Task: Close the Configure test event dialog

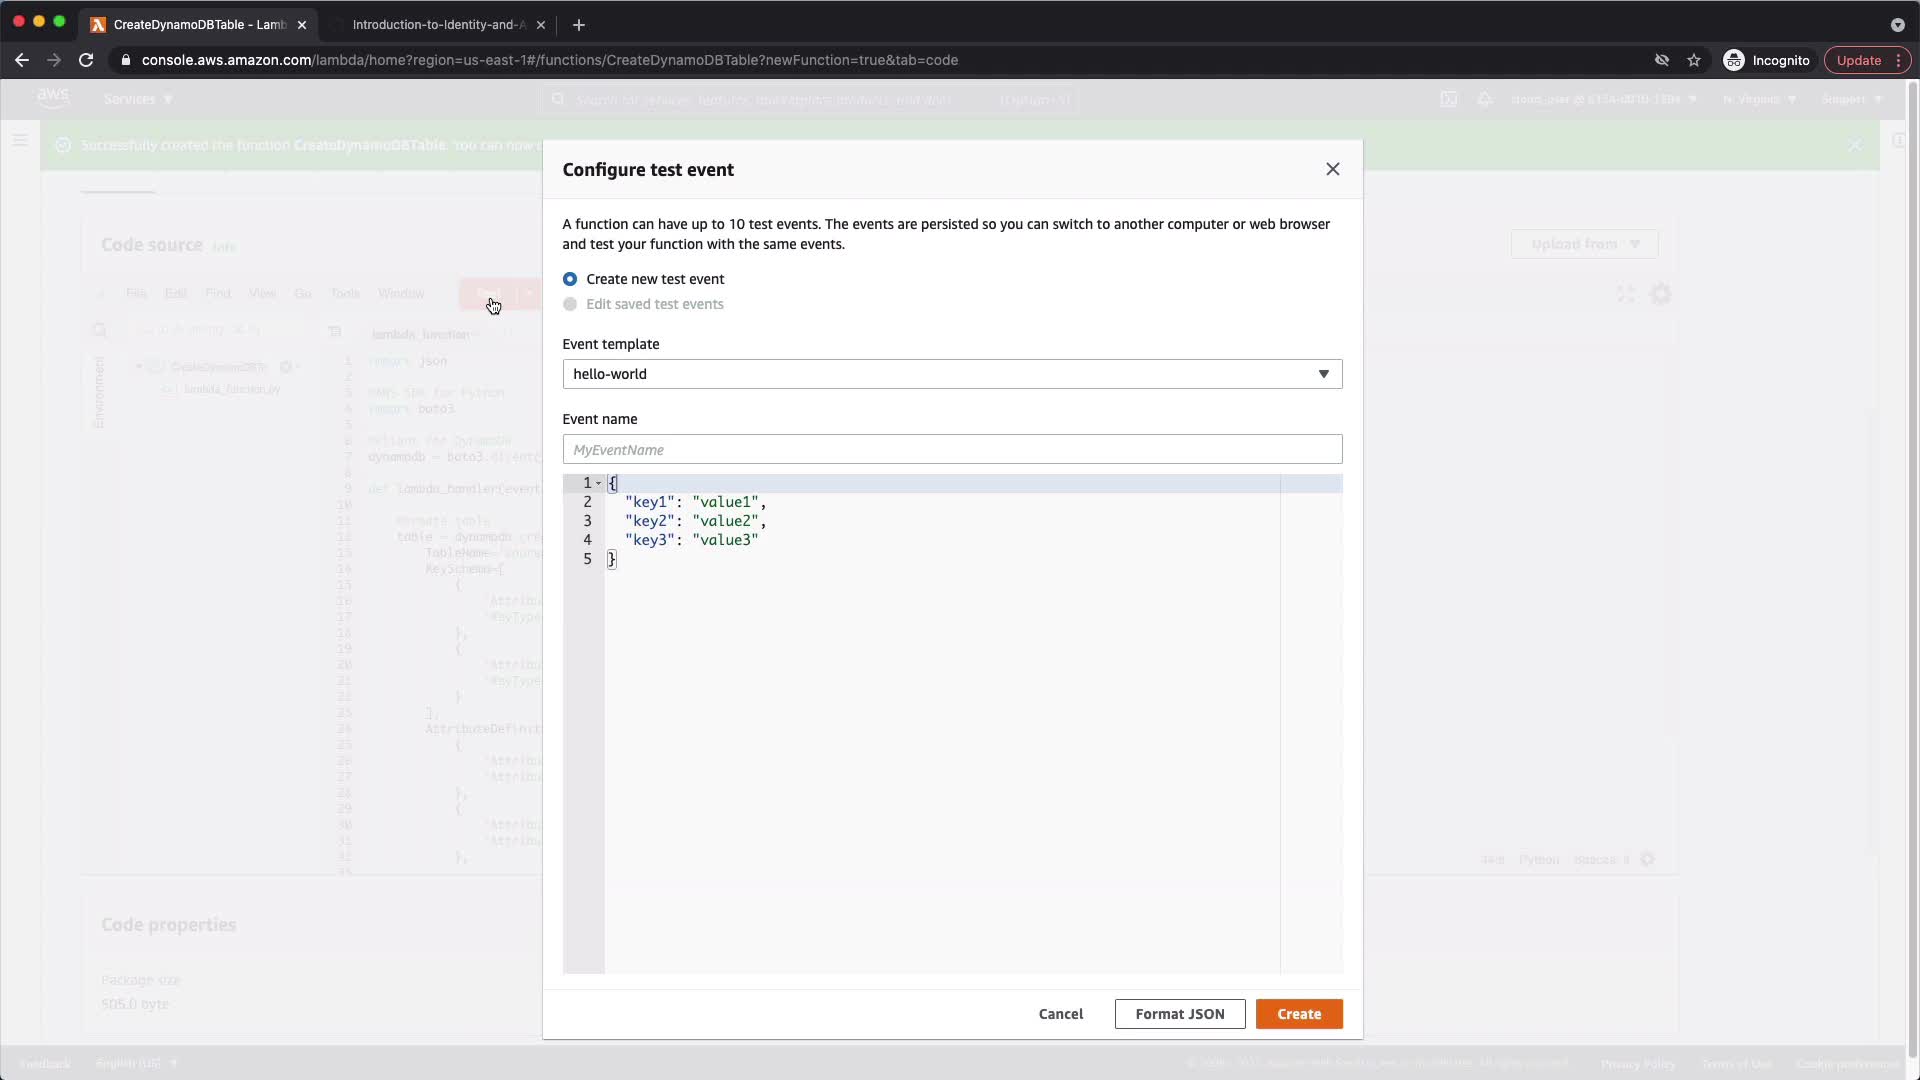Action: 1332,169
